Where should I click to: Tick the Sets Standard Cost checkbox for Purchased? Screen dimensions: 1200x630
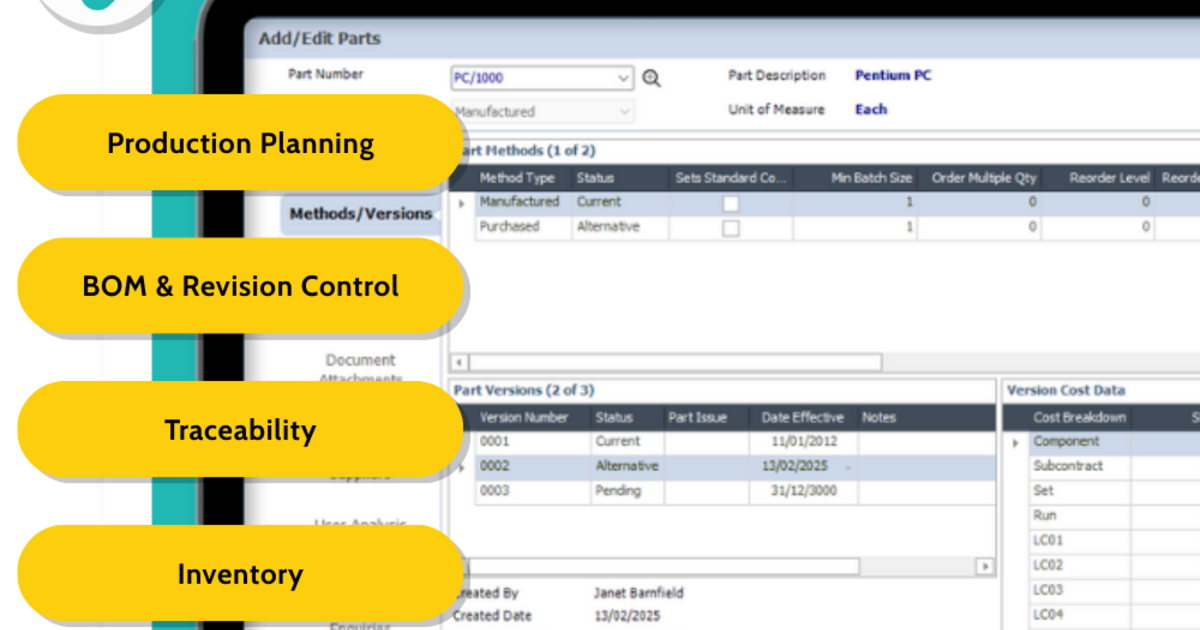coord(731,228)
